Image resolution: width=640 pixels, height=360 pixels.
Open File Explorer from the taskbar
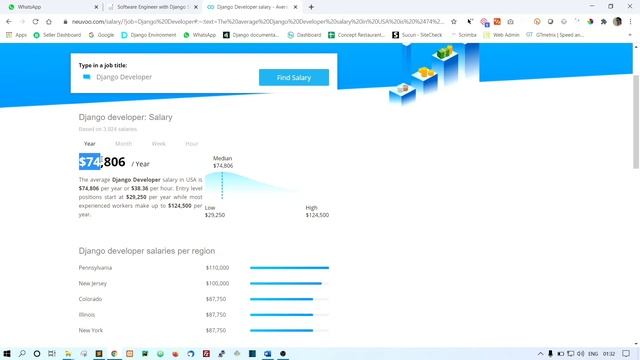click(68, 353)
